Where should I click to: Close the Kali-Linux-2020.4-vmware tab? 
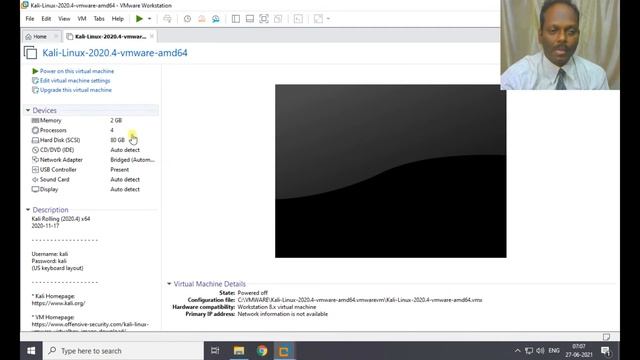152,36
